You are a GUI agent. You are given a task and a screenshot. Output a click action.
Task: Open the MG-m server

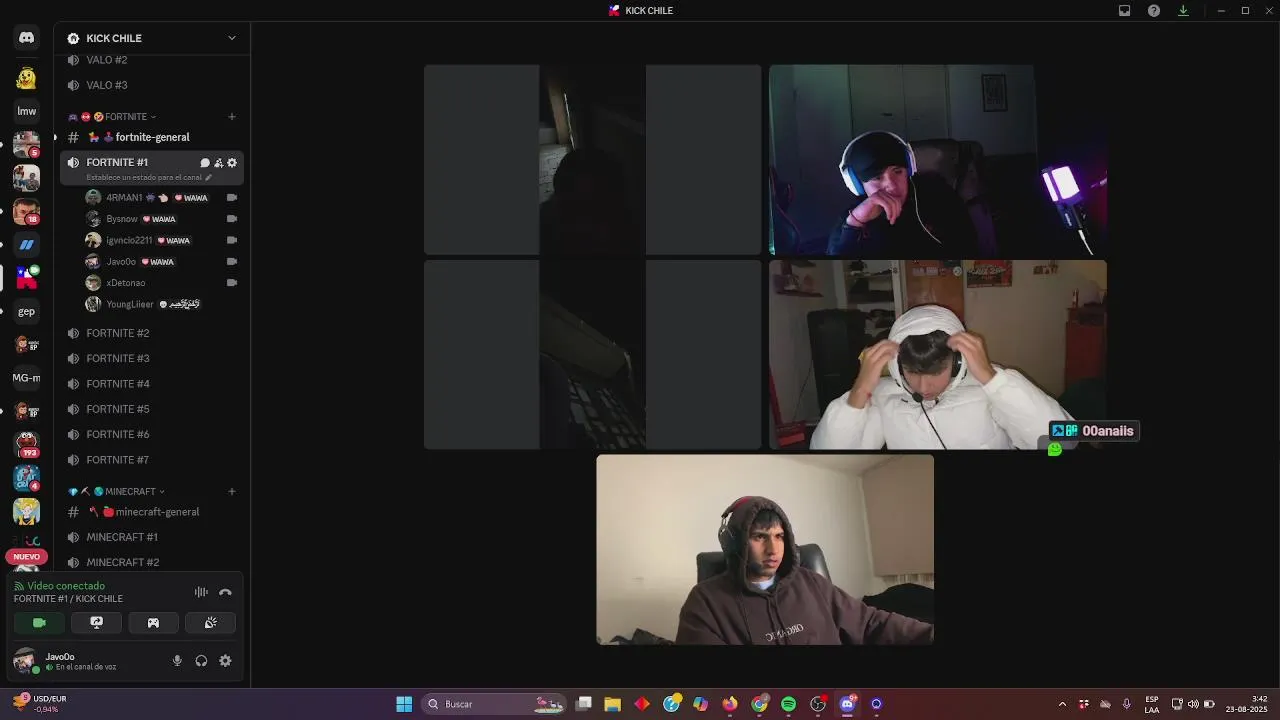coord(27,378)
